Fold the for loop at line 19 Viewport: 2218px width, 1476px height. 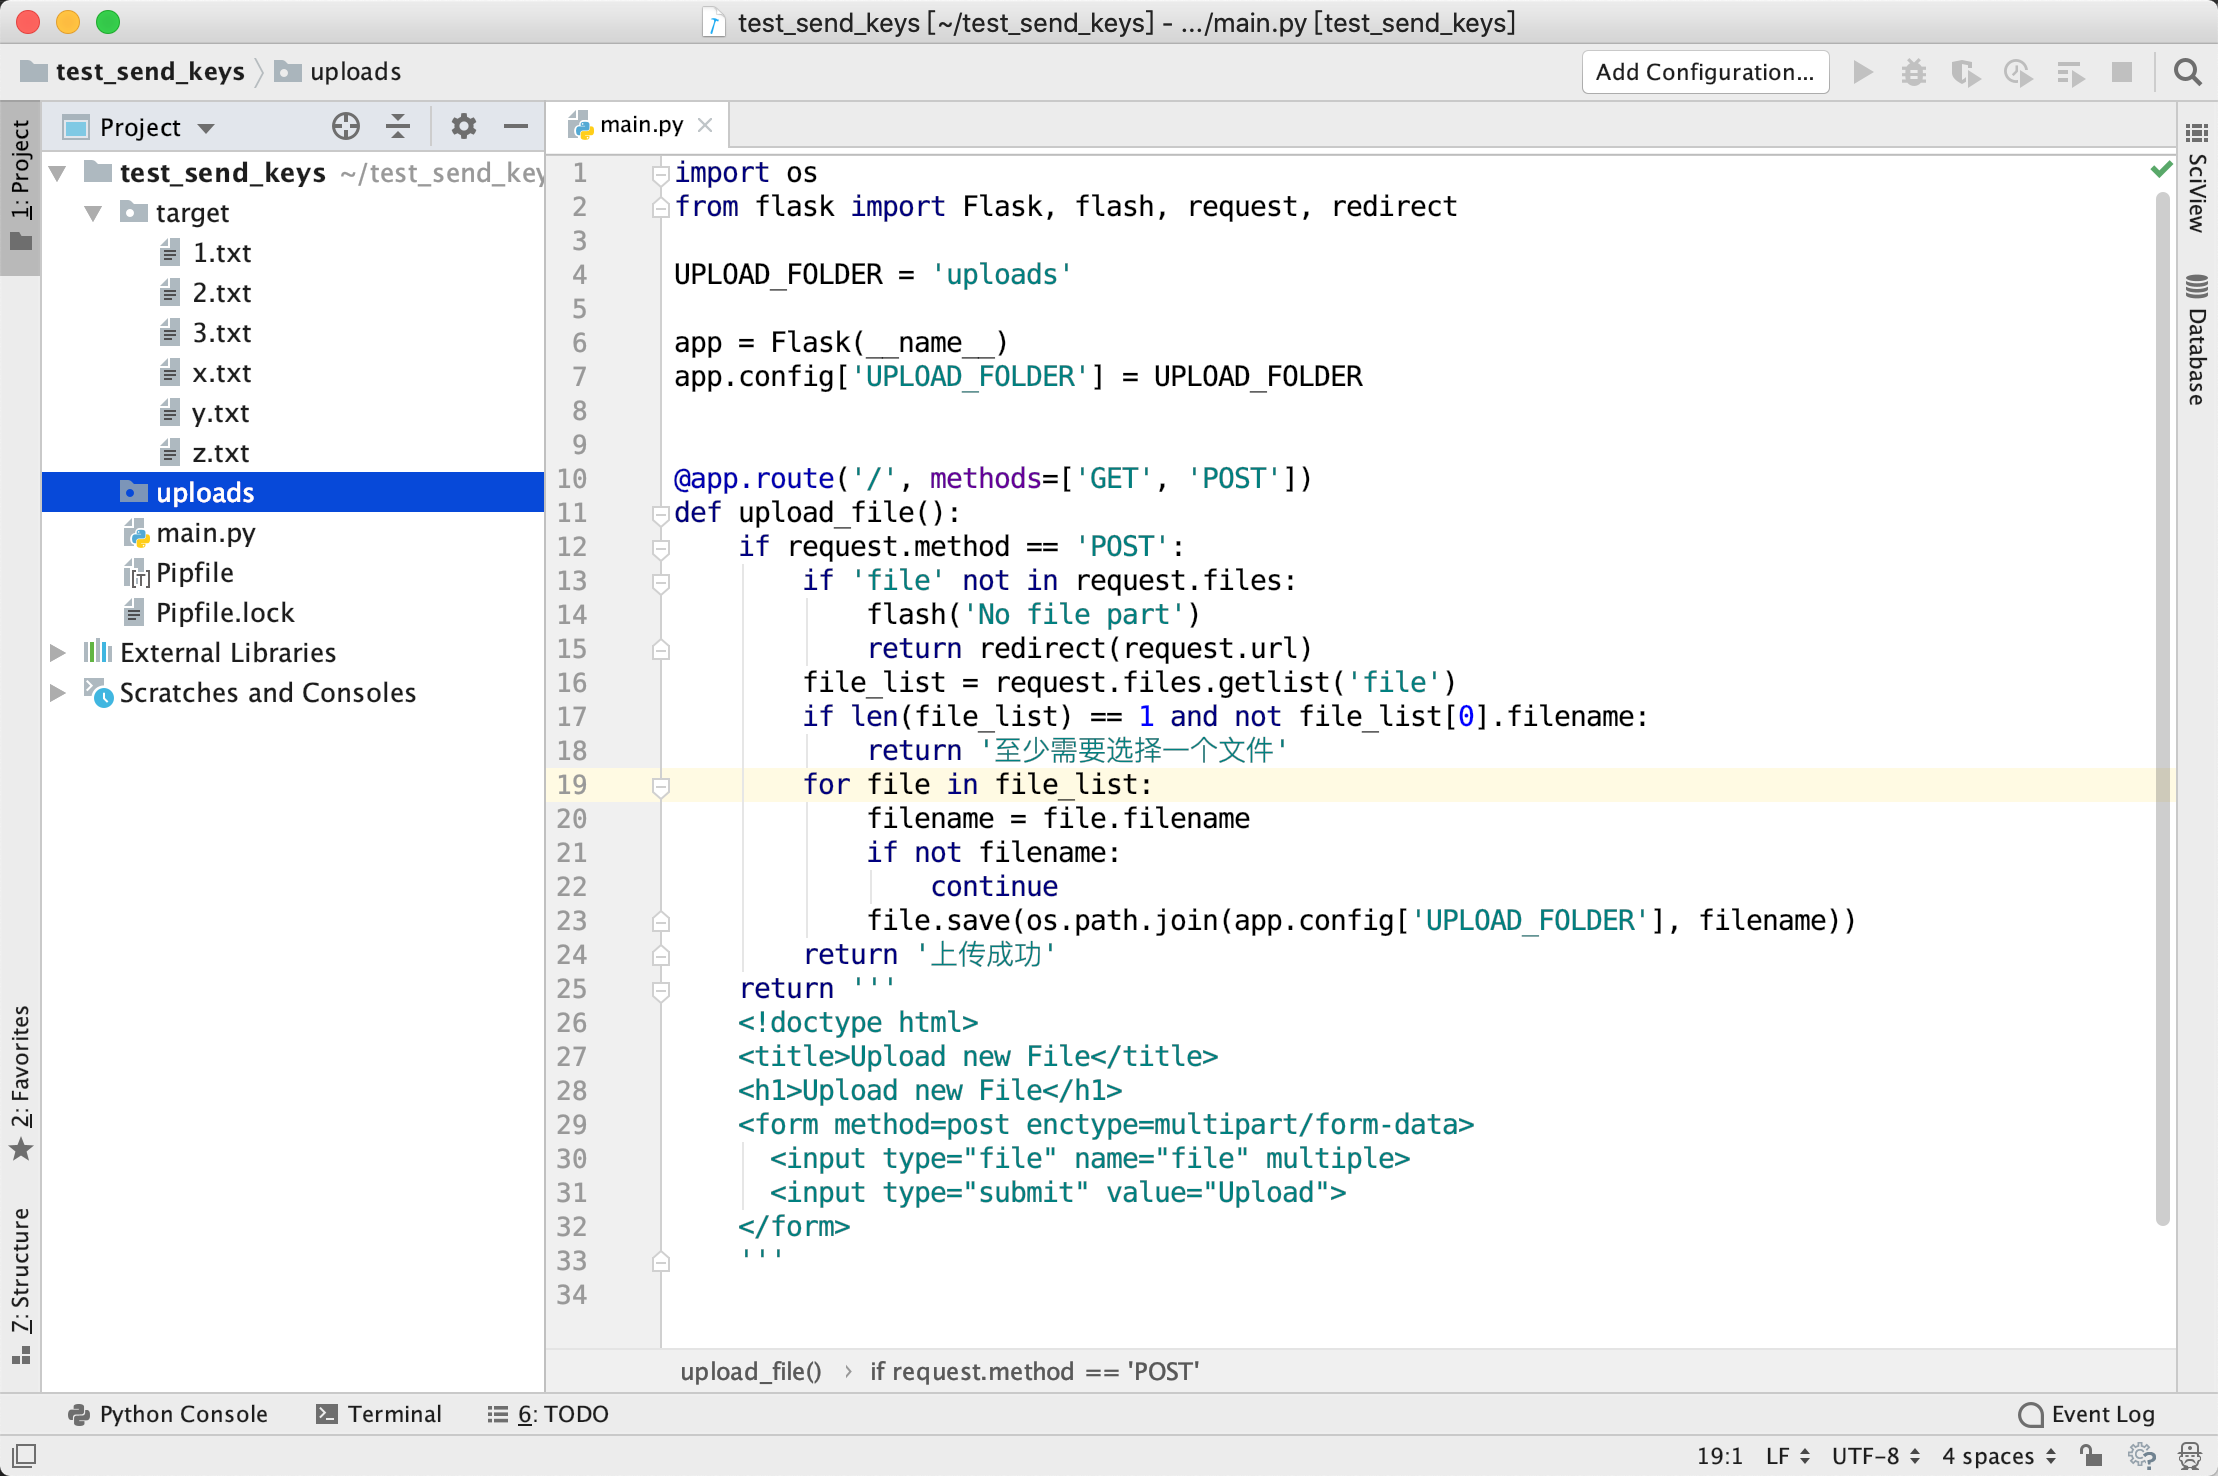pos(660,786)
